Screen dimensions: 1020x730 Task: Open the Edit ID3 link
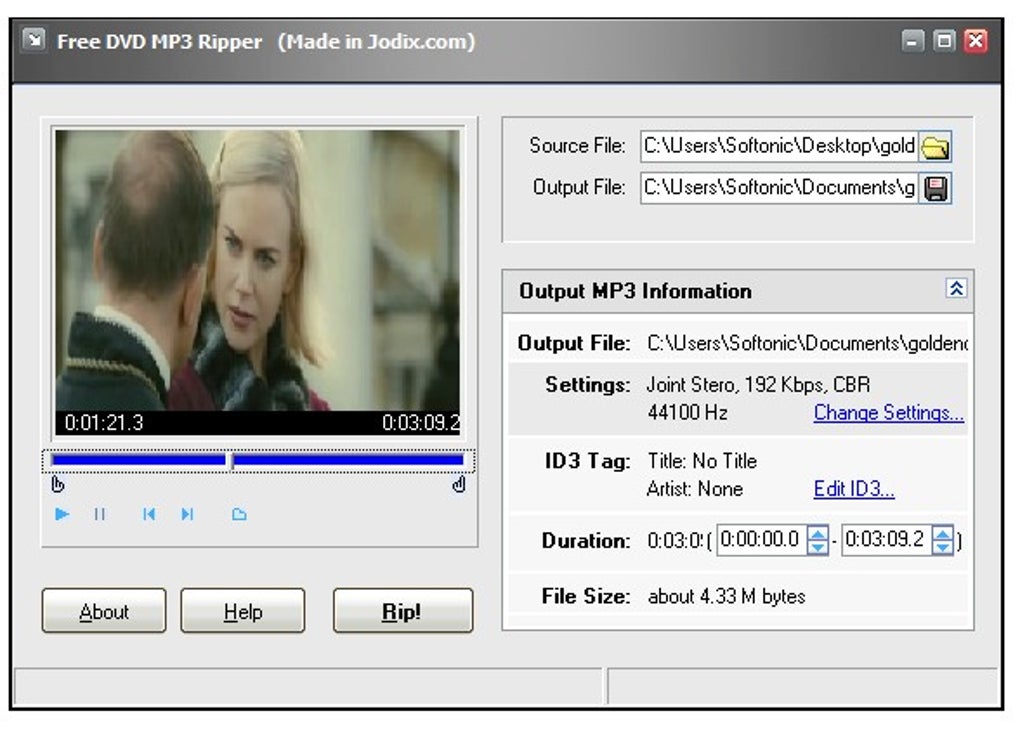853,489
